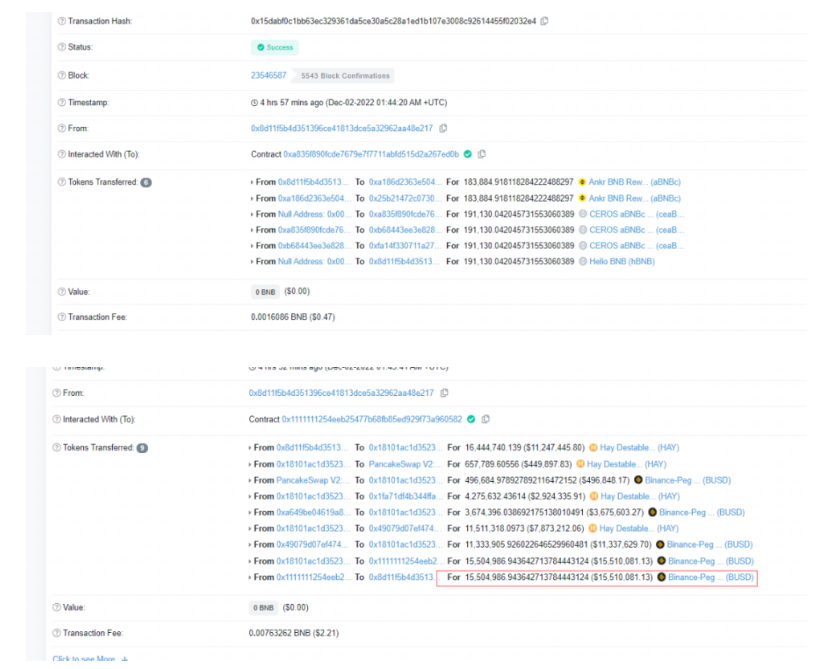Open block number 23546587
Screen dimensions: 832x669
[x=268, y=75]
